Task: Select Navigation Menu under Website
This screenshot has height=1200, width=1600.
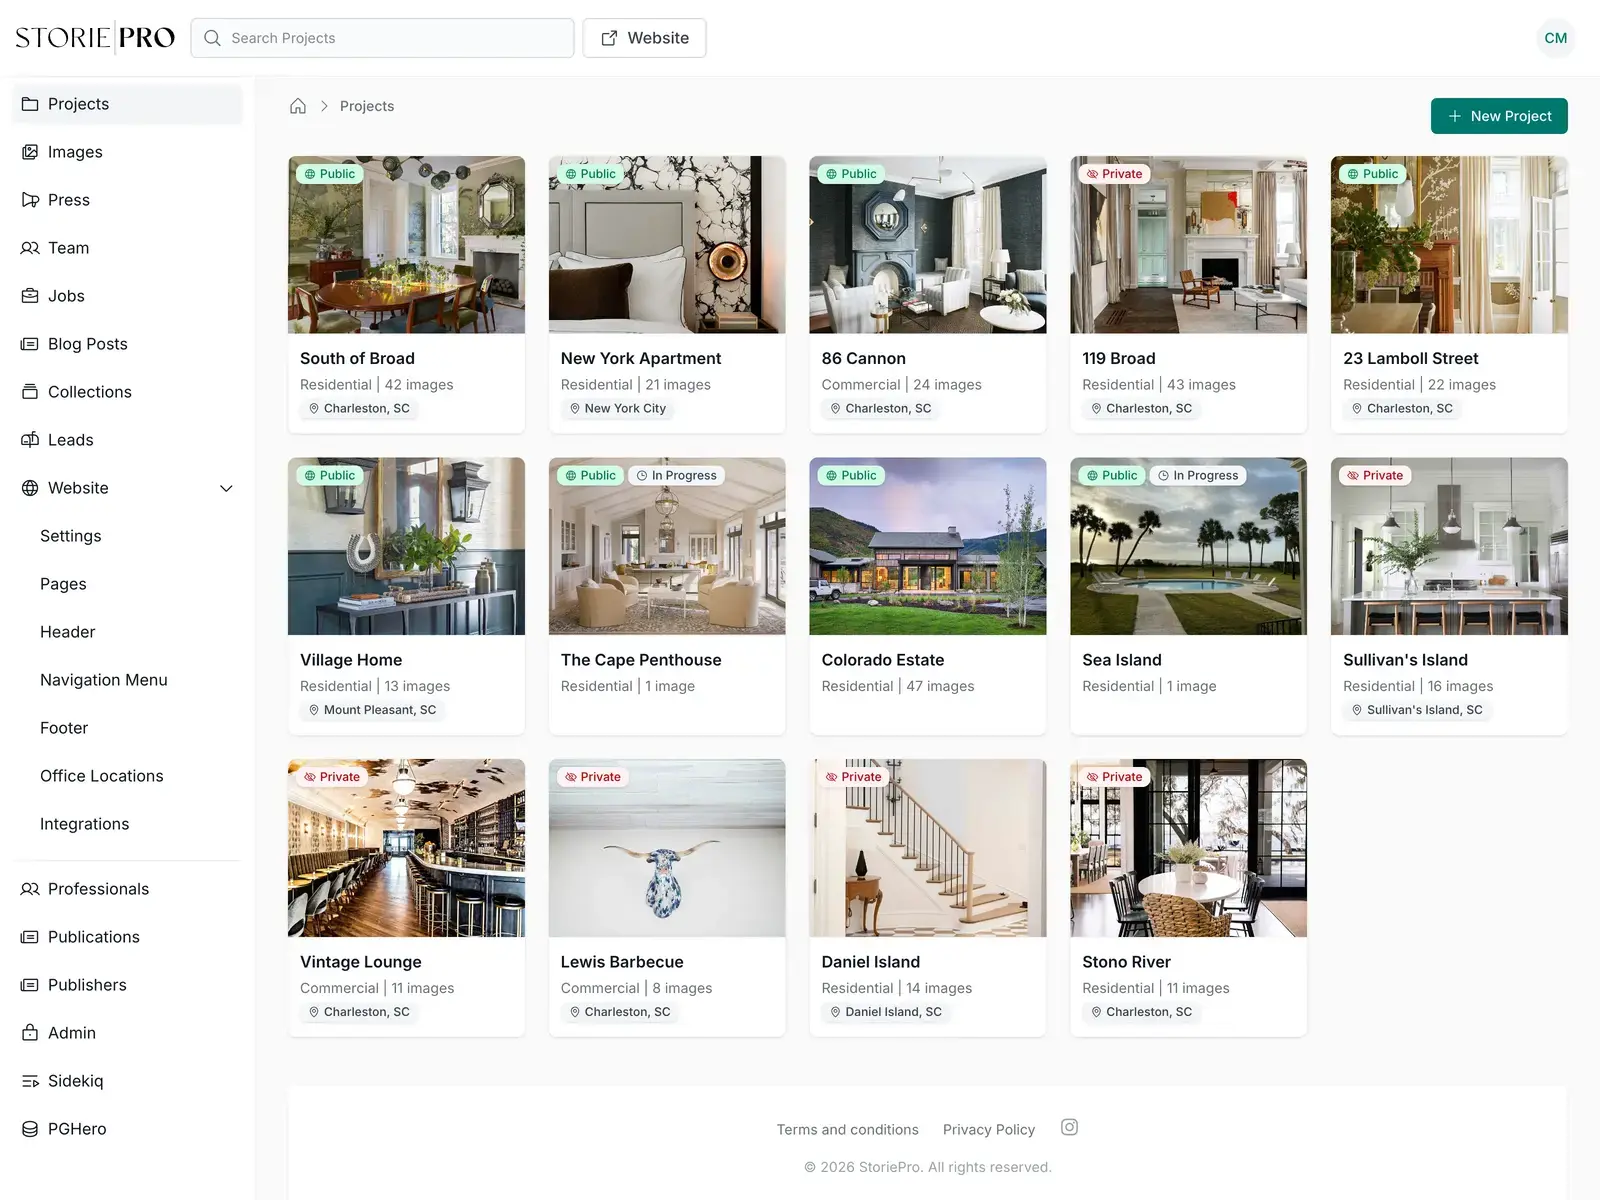Action: (x=103, y=679)
